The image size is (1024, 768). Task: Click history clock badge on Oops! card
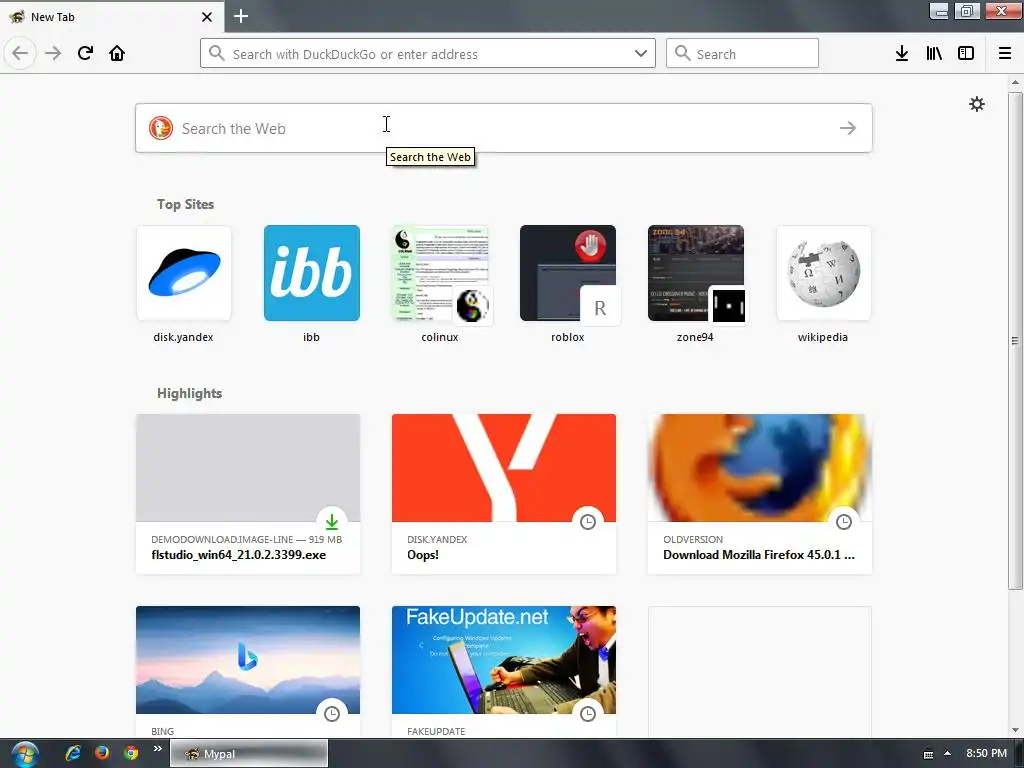(588, 522)
